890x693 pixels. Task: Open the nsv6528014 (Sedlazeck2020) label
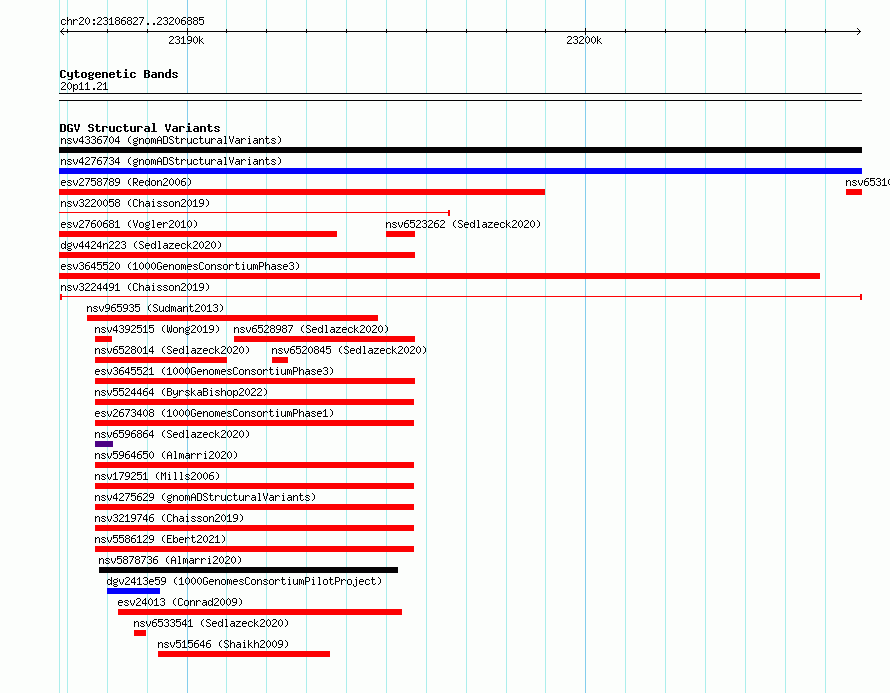(172, 350)
